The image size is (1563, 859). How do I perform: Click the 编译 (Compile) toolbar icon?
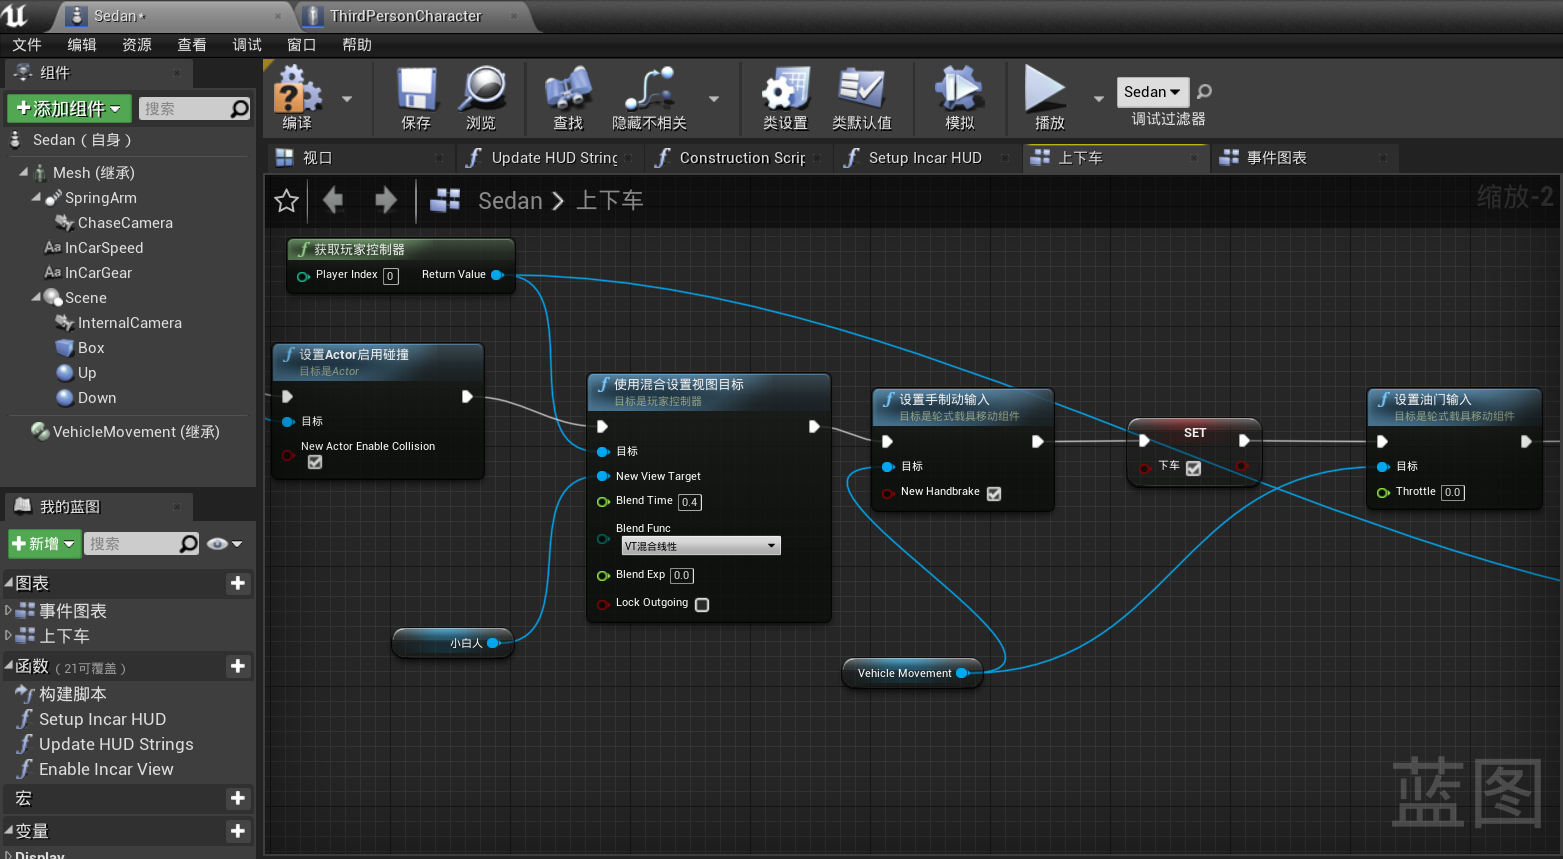pos(297,90)
